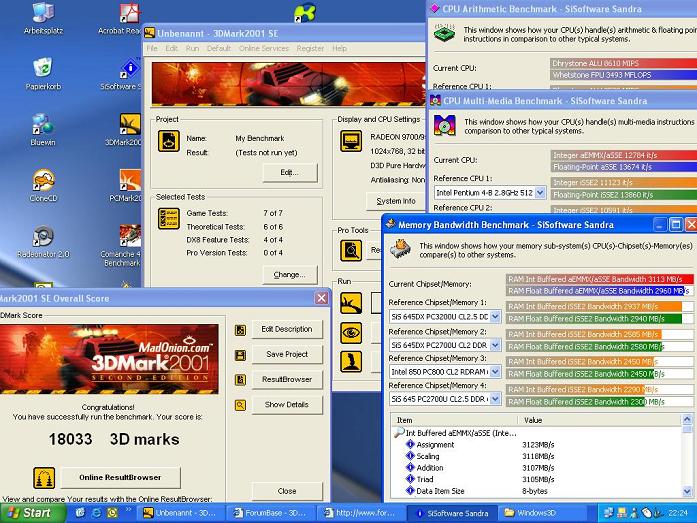Open the Run menu in 3DMark2001

tap(192, 48)
